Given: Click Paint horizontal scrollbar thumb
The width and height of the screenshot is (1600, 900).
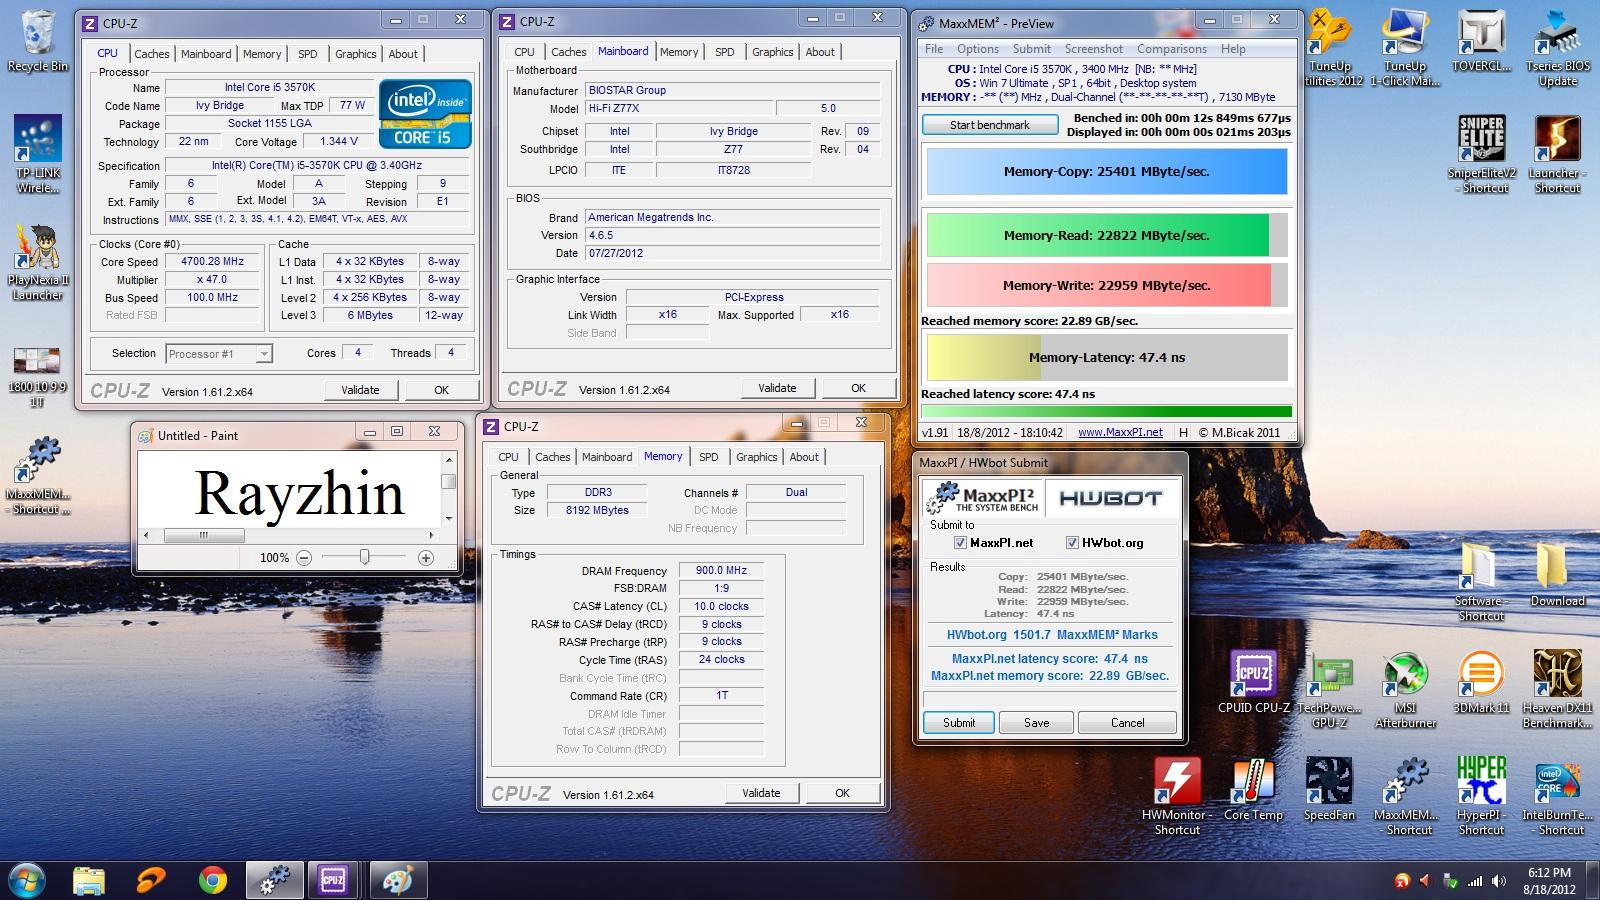Looking at the screenshot, I should click(204, 535).
